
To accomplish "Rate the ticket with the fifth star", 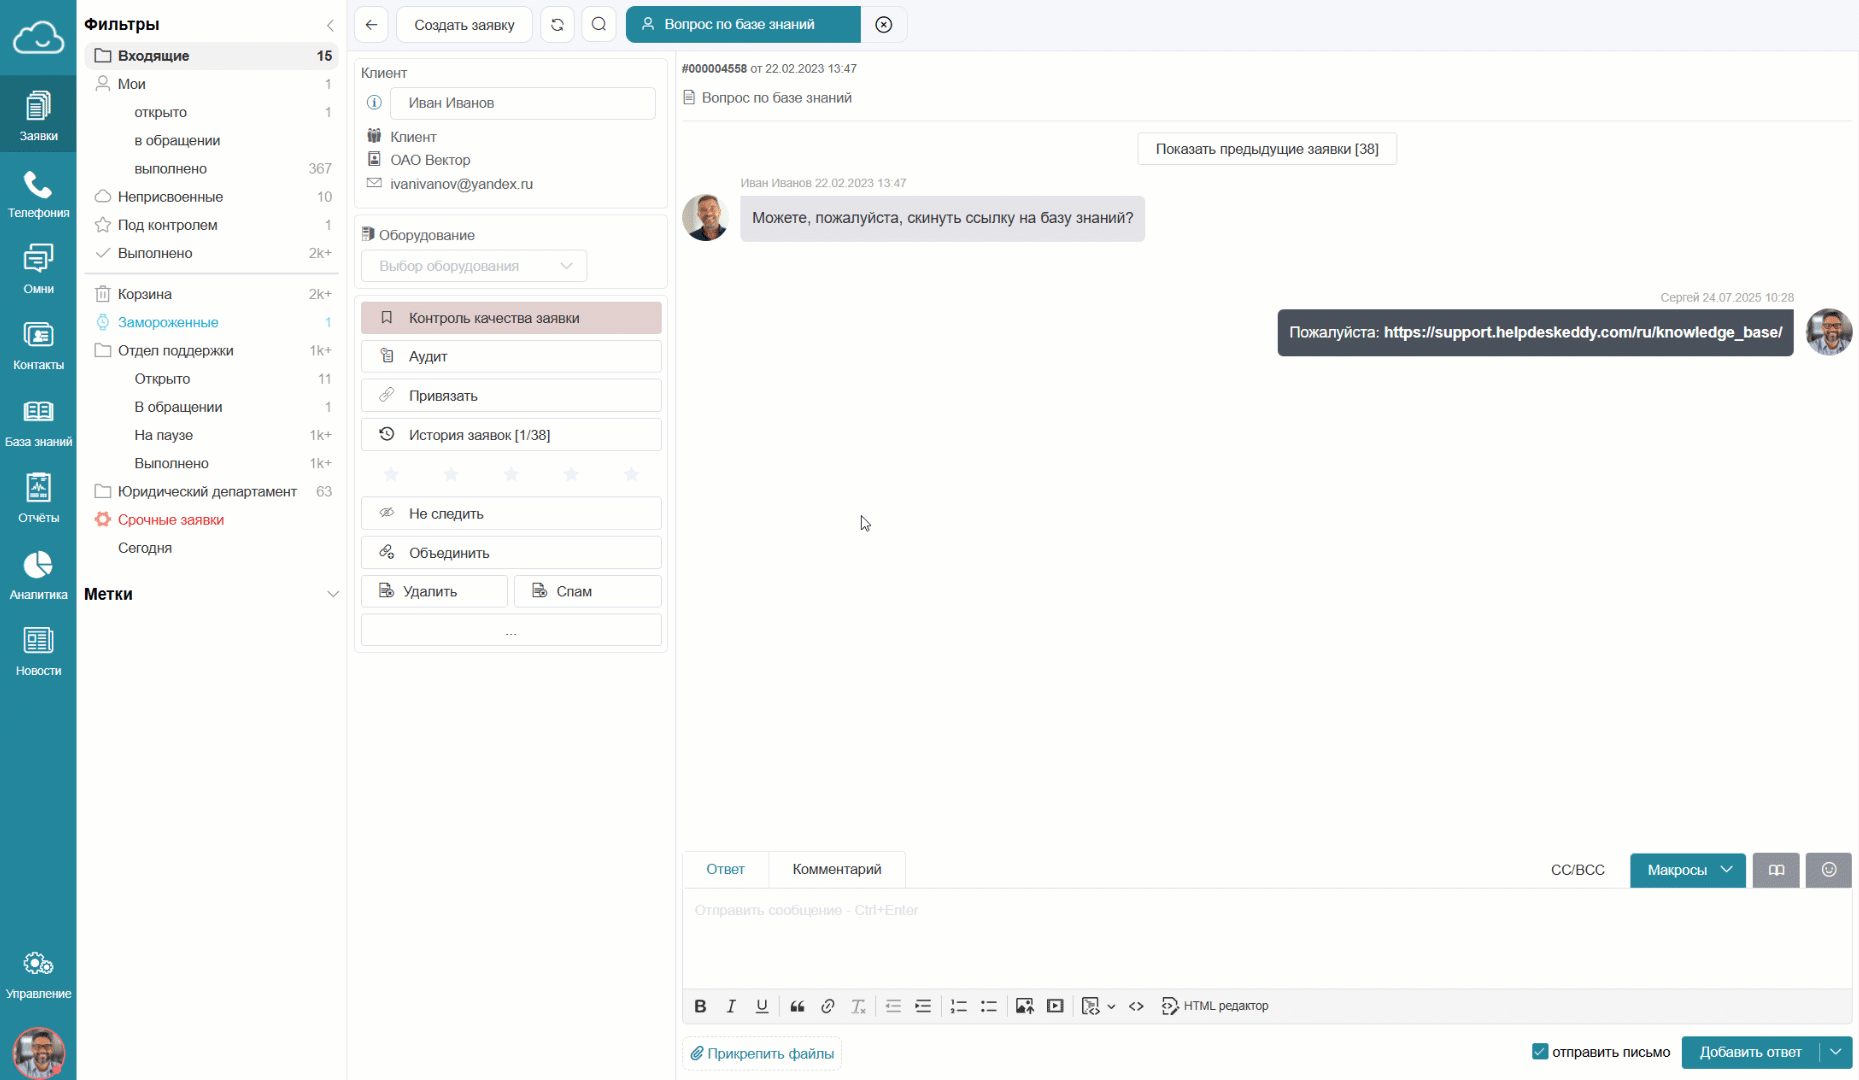I will click(x=631, y=474).
